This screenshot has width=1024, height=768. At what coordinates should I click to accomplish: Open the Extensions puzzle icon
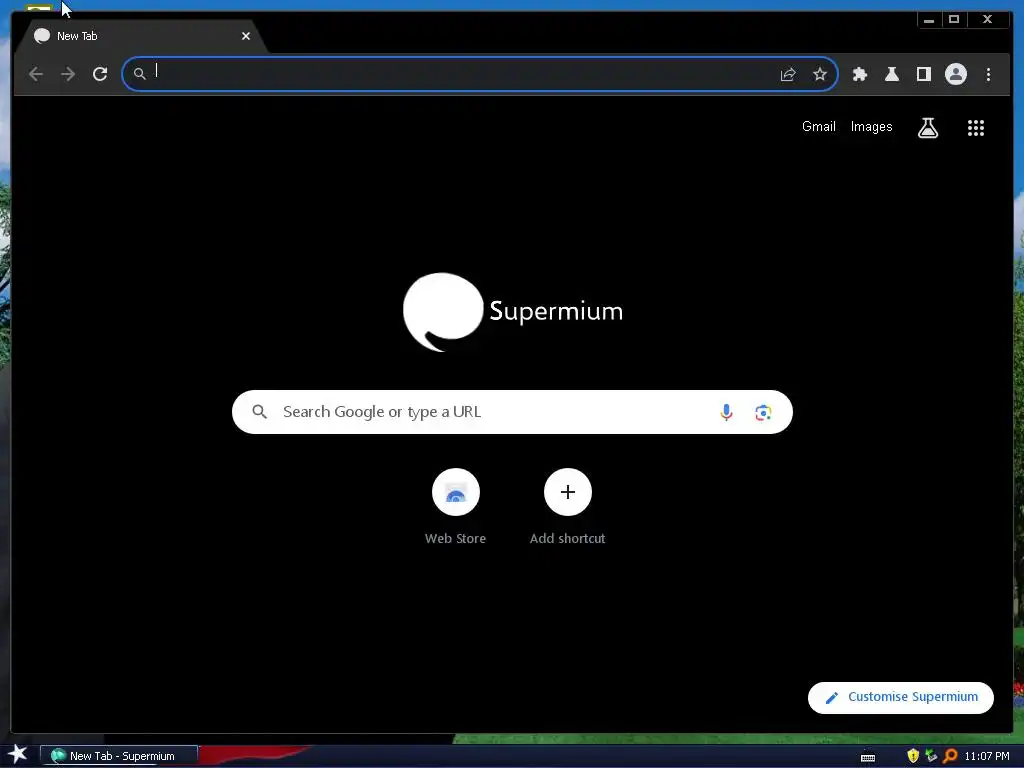[860, 74]
